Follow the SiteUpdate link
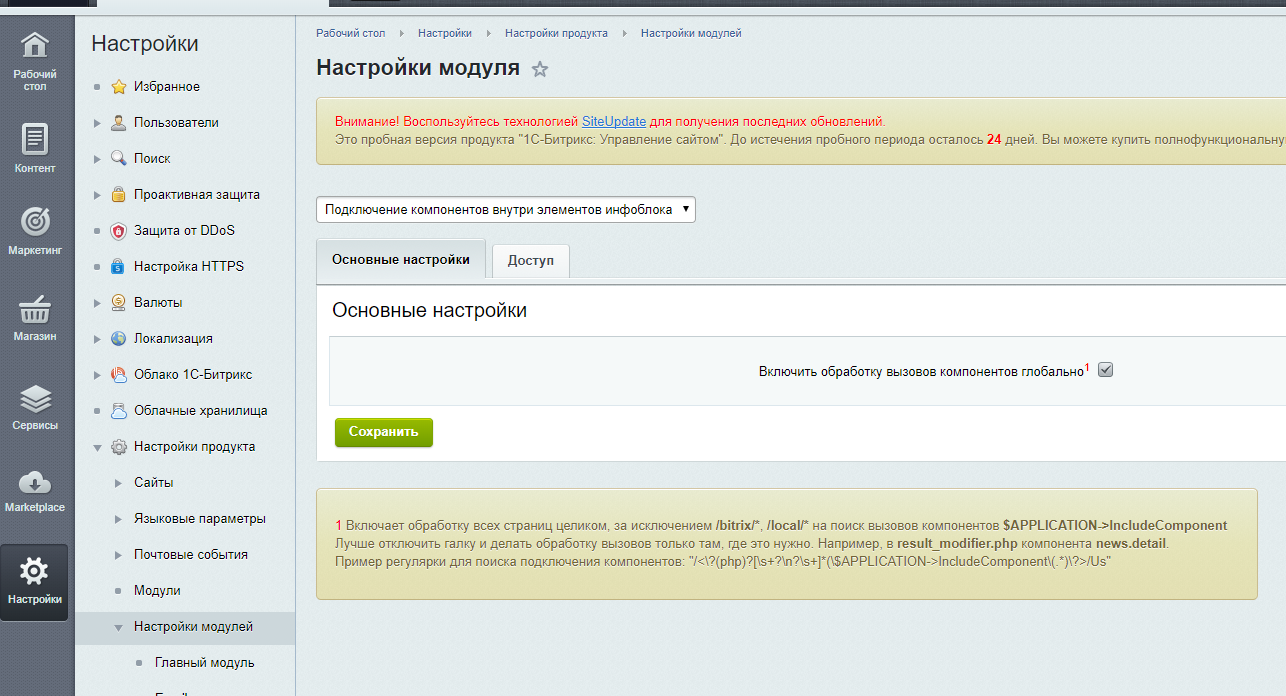This screenshot has width=1286, height=696. [614, 122]
